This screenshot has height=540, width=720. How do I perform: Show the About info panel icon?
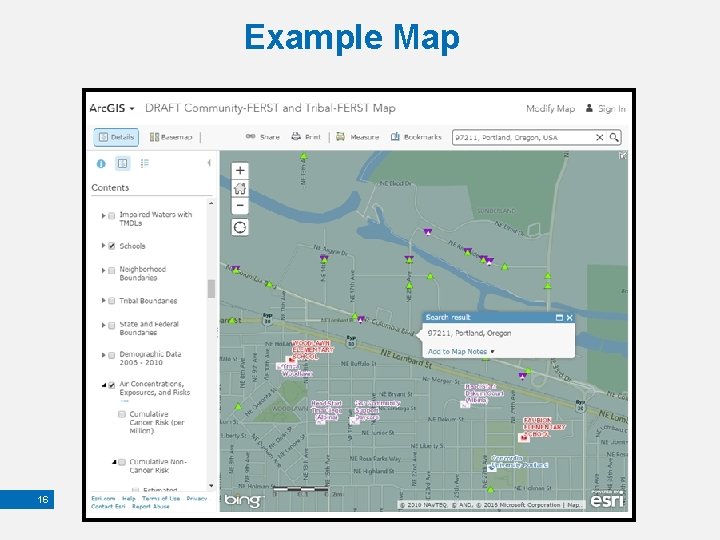tap(101, 163)
